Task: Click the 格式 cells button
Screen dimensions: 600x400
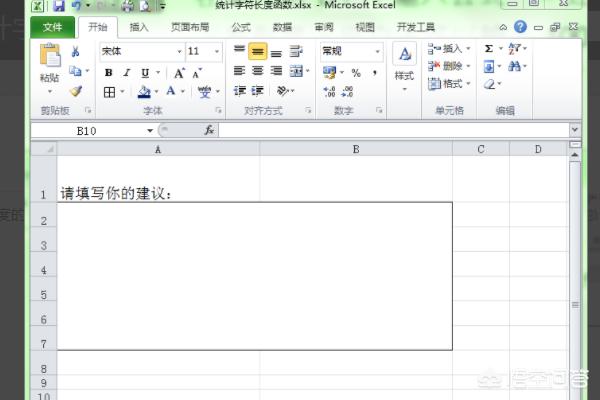Action: [446, 84]
